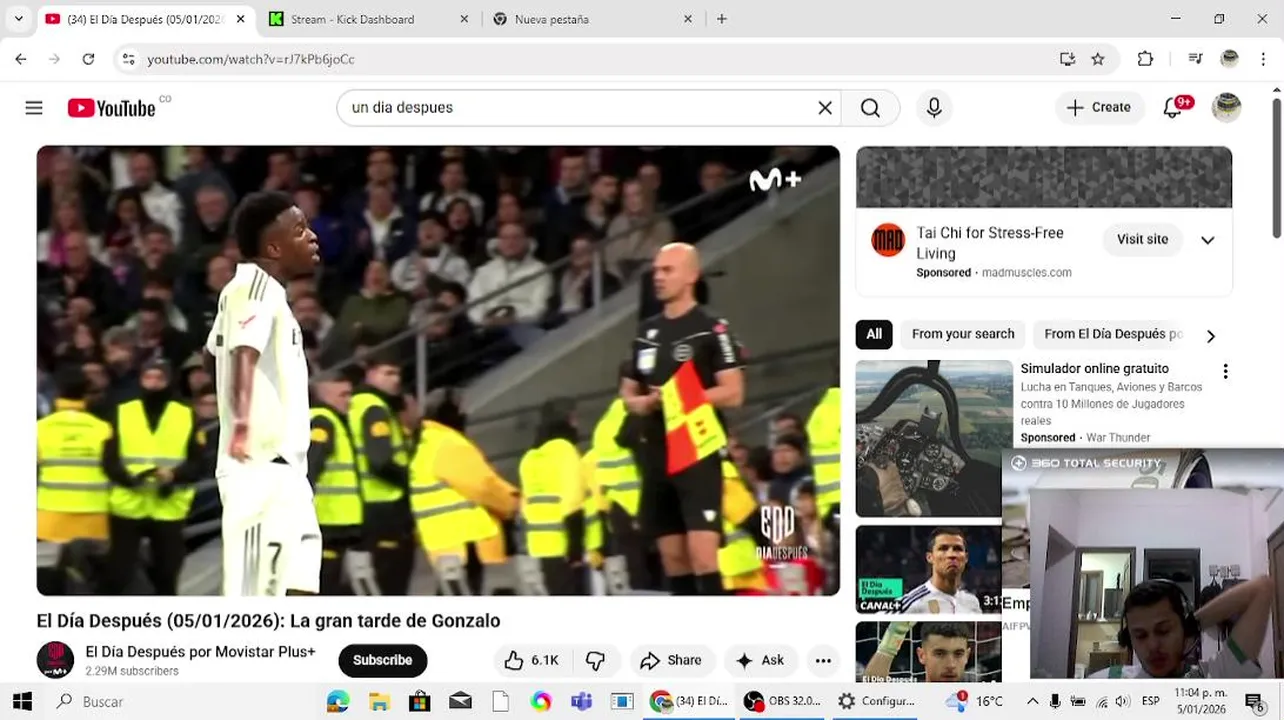Image resolution: width=1284 pixels, height=720 pixels.
Task: Open Chrome tab search dropdown
Action: [18, 19]
